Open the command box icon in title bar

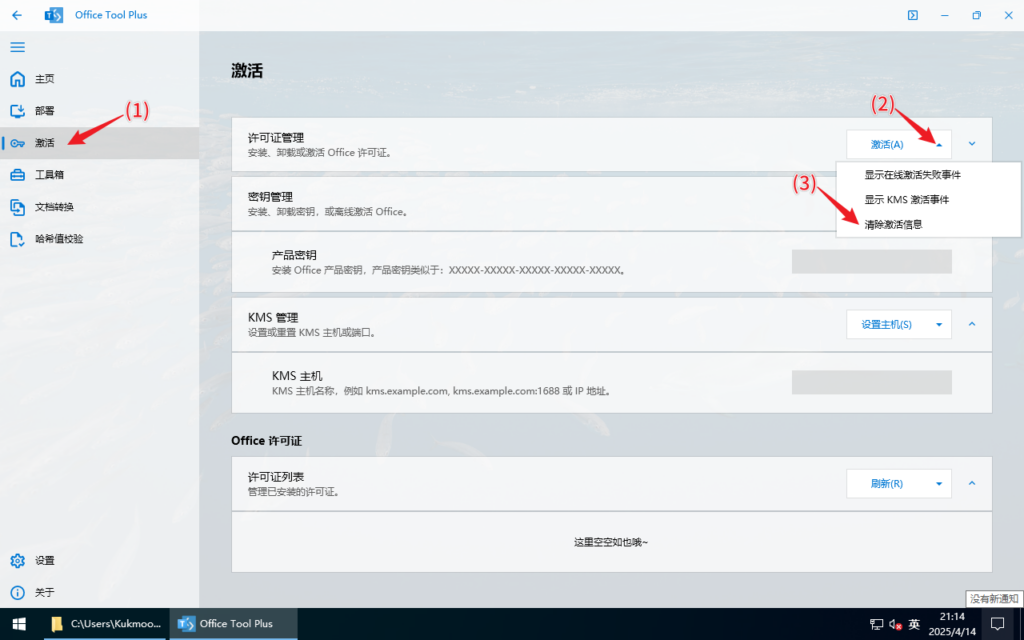click(912, 15)
